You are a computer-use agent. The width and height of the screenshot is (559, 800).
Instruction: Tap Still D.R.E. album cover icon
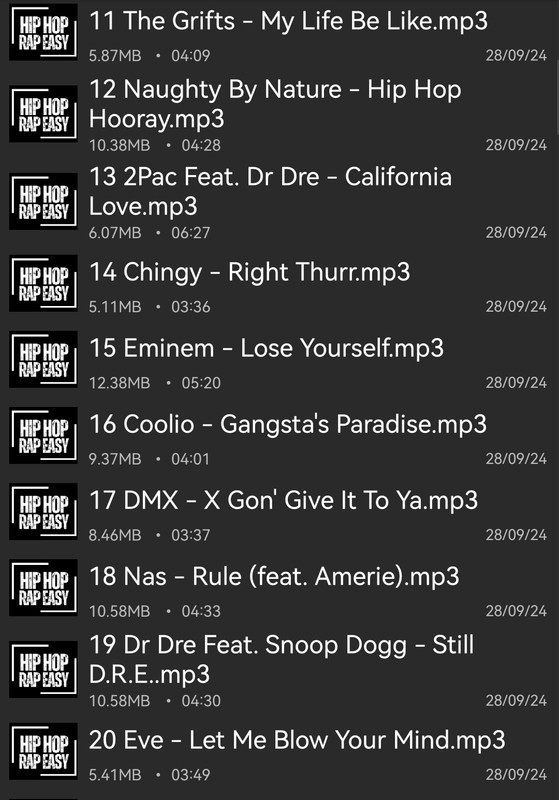point(43,669)
